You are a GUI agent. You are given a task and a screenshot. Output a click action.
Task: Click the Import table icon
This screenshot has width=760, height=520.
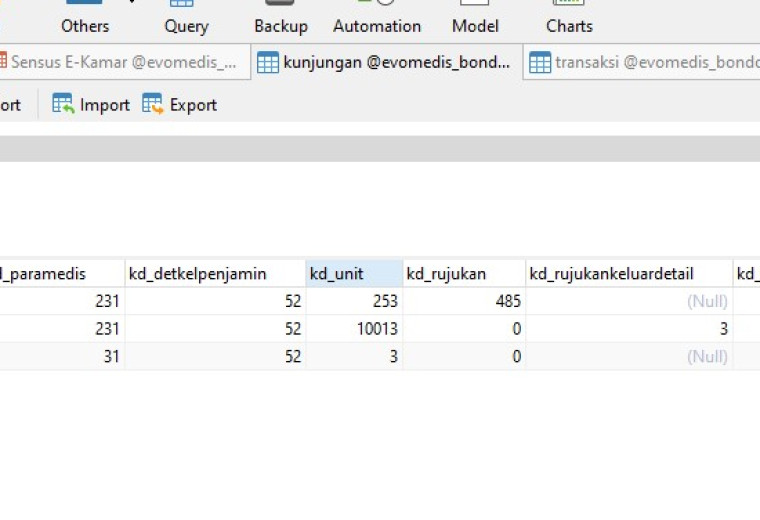click(63, 104)
